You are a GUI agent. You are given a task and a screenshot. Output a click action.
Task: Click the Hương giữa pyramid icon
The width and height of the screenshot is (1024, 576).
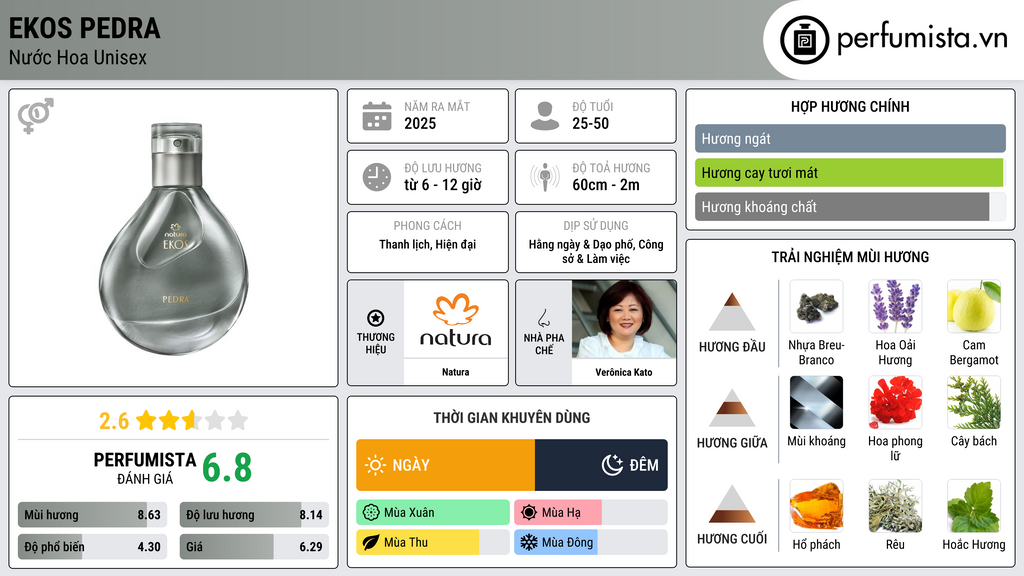pyautogui.click(x=732, y=408)
